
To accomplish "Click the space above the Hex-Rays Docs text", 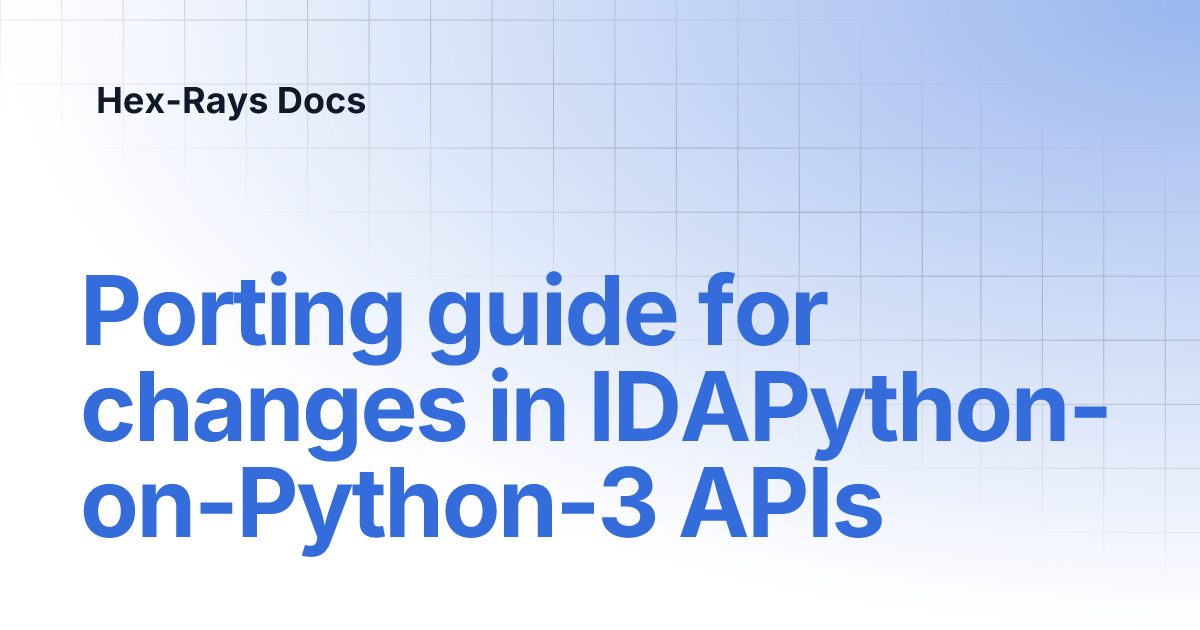I will (231, 45).
